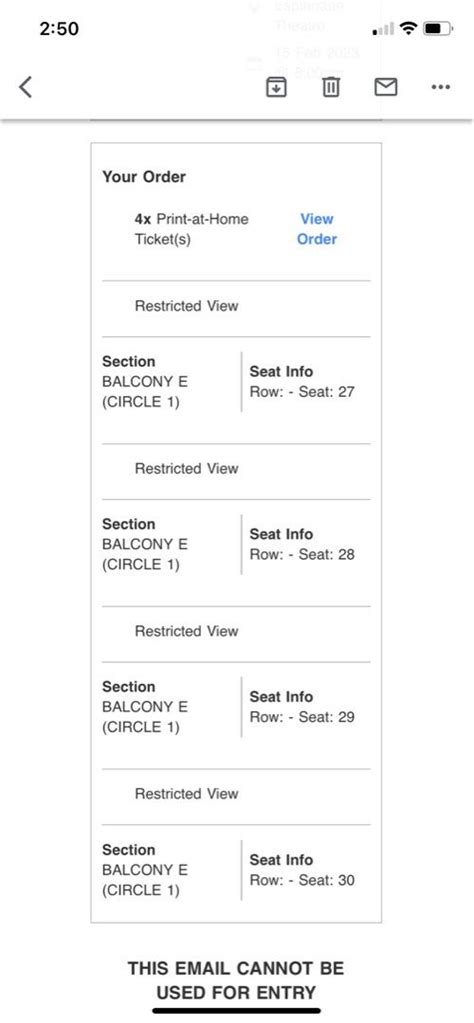Tap the cellular signal bars icon
Screen dimensions: 474x1023
[x=384, y=29]
